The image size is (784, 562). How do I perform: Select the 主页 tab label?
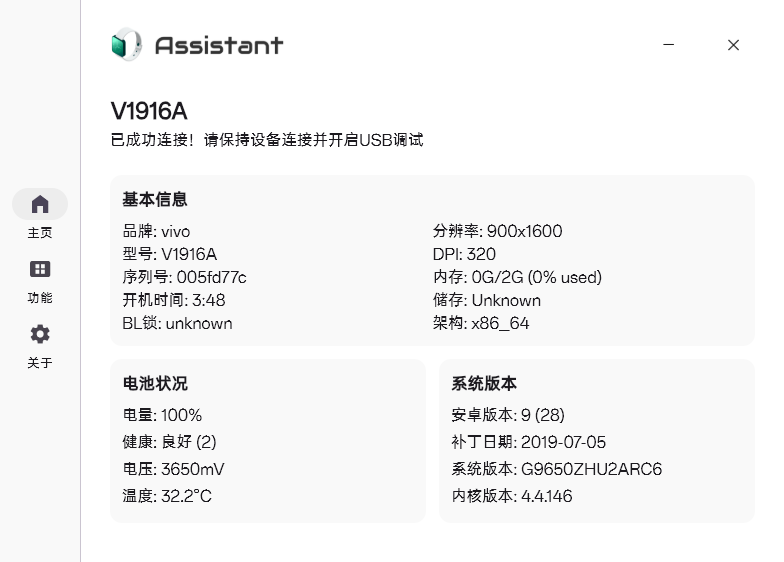tap(40, 233)
